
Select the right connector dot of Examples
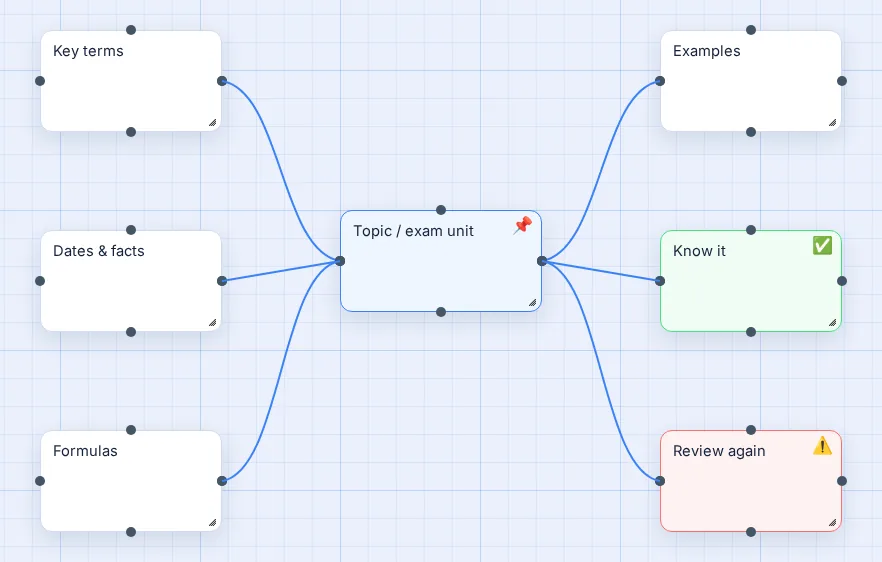pos(842,81)
